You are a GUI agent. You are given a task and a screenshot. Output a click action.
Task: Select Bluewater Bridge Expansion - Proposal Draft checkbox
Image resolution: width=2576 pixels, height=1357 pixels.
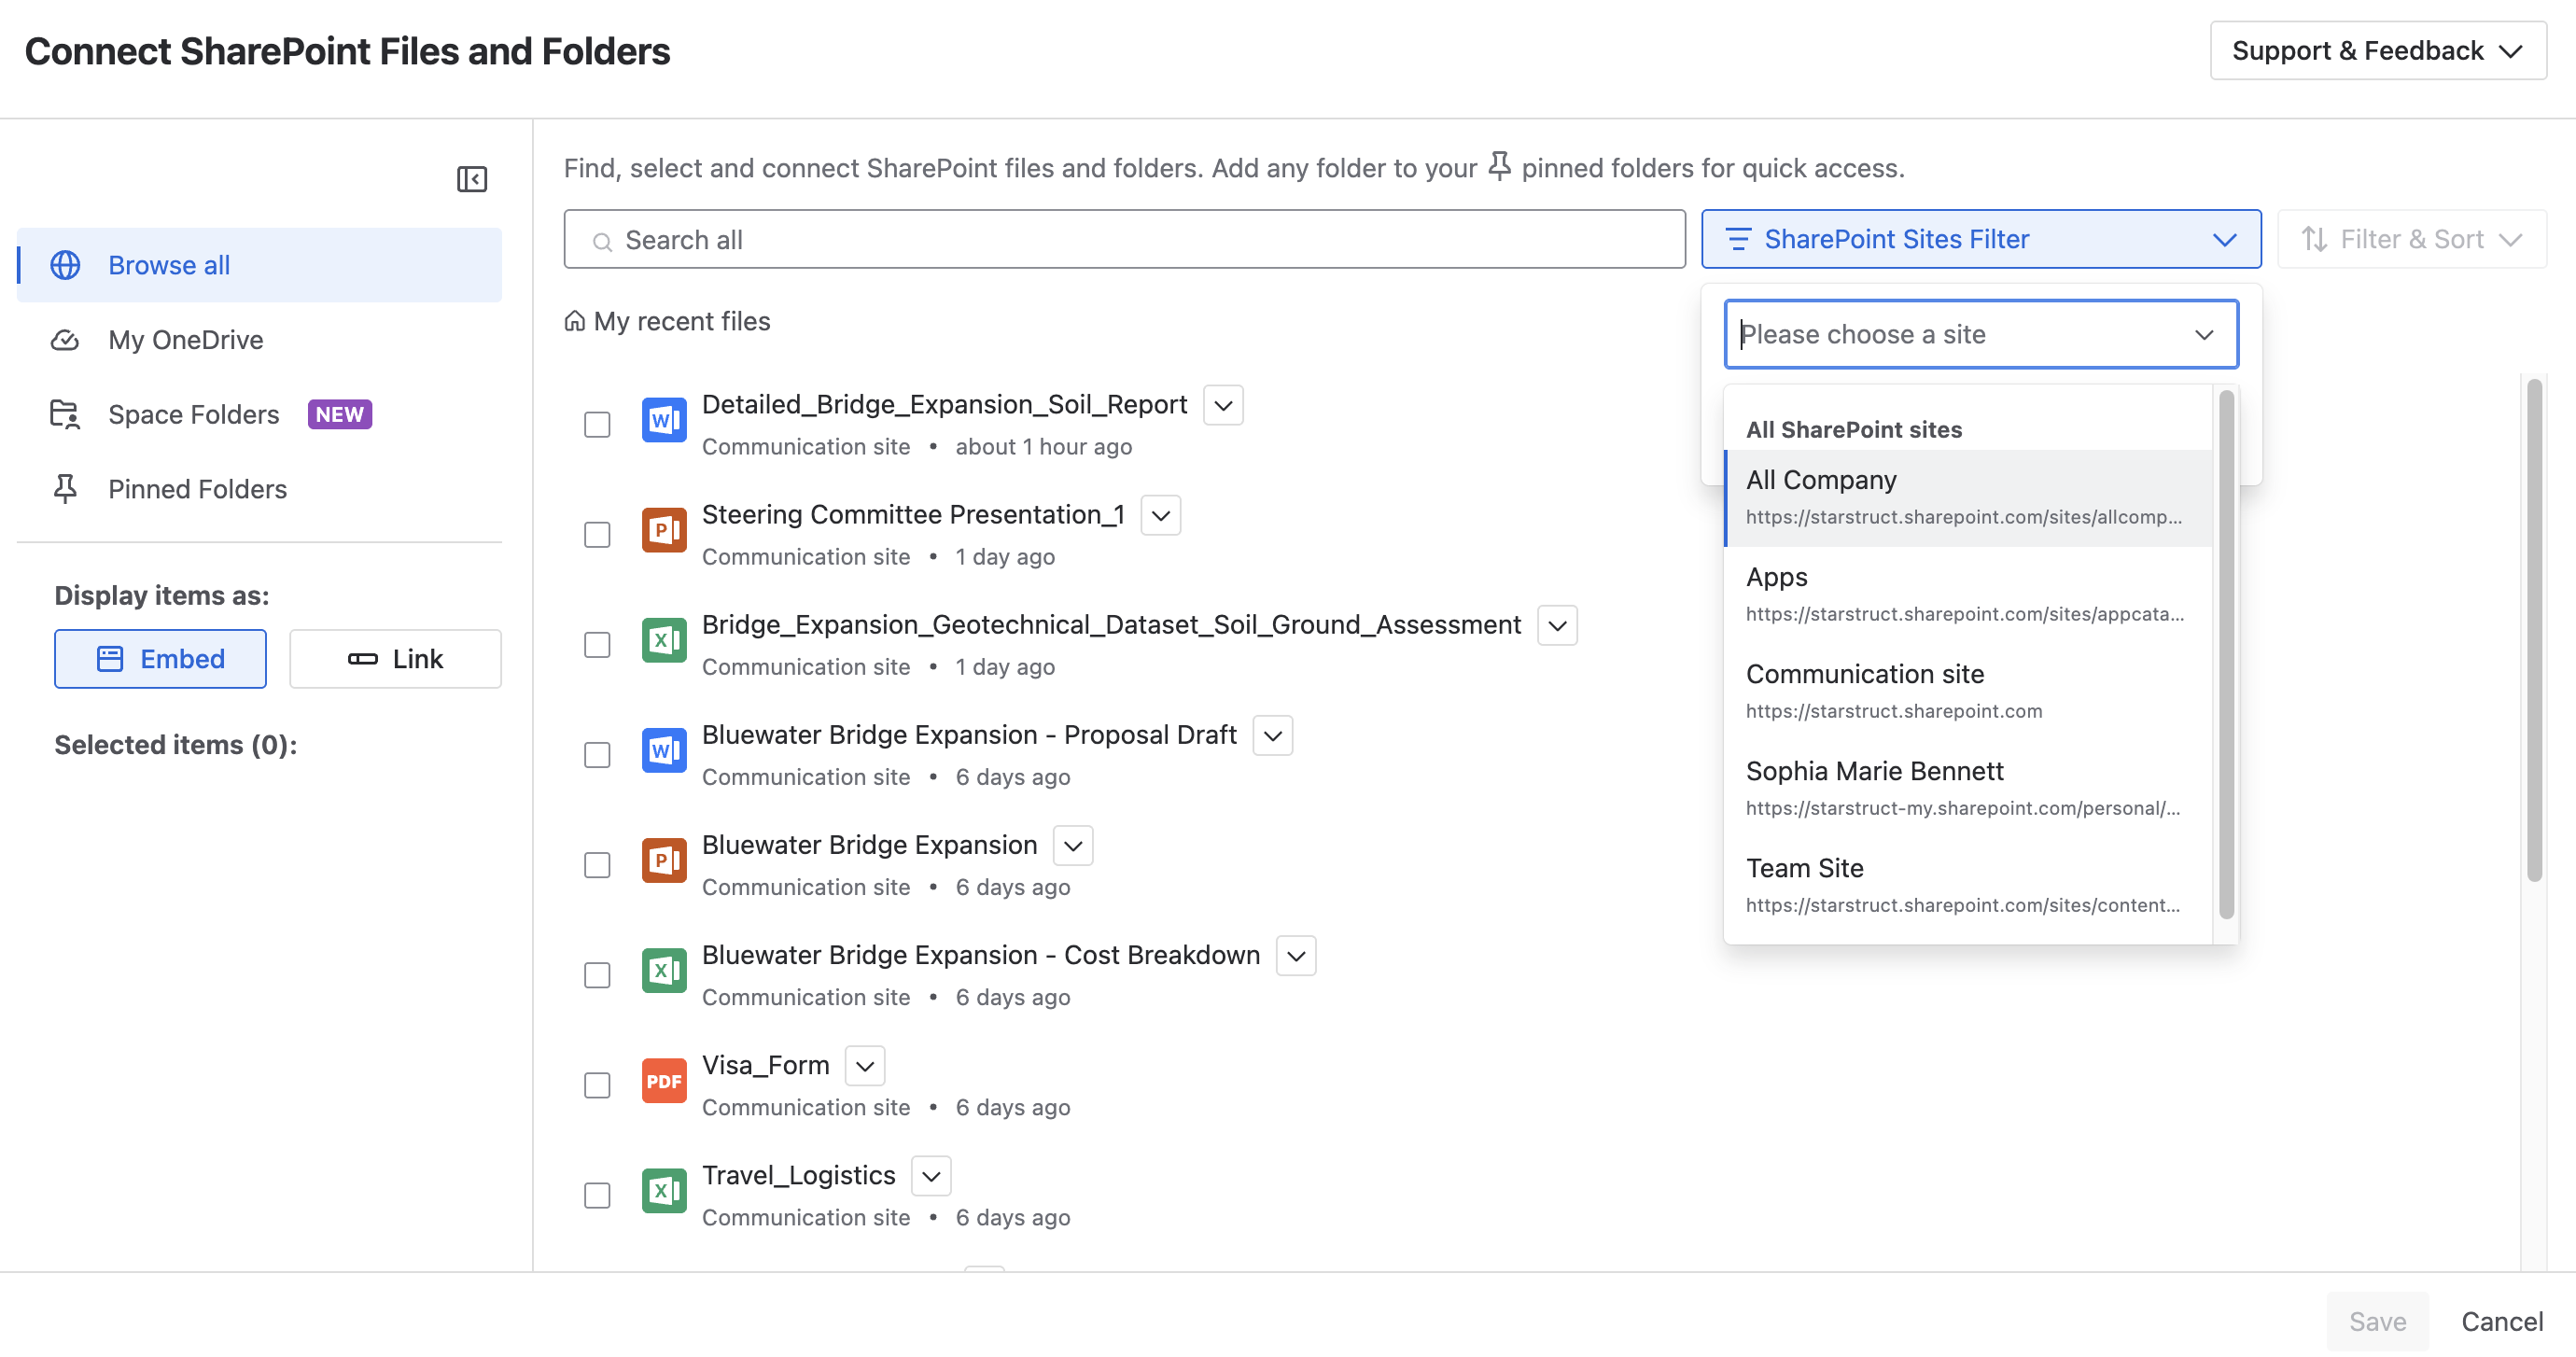click(597, 755)
